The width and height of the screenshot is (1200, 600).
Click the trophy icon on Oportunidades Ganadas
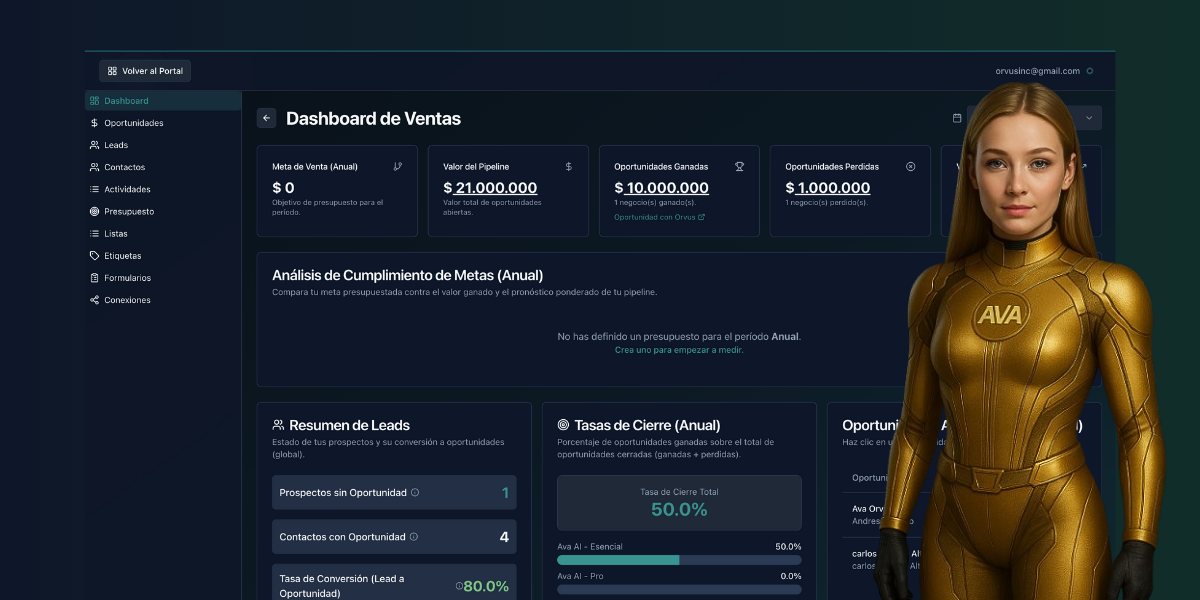[x=739, y=166]
